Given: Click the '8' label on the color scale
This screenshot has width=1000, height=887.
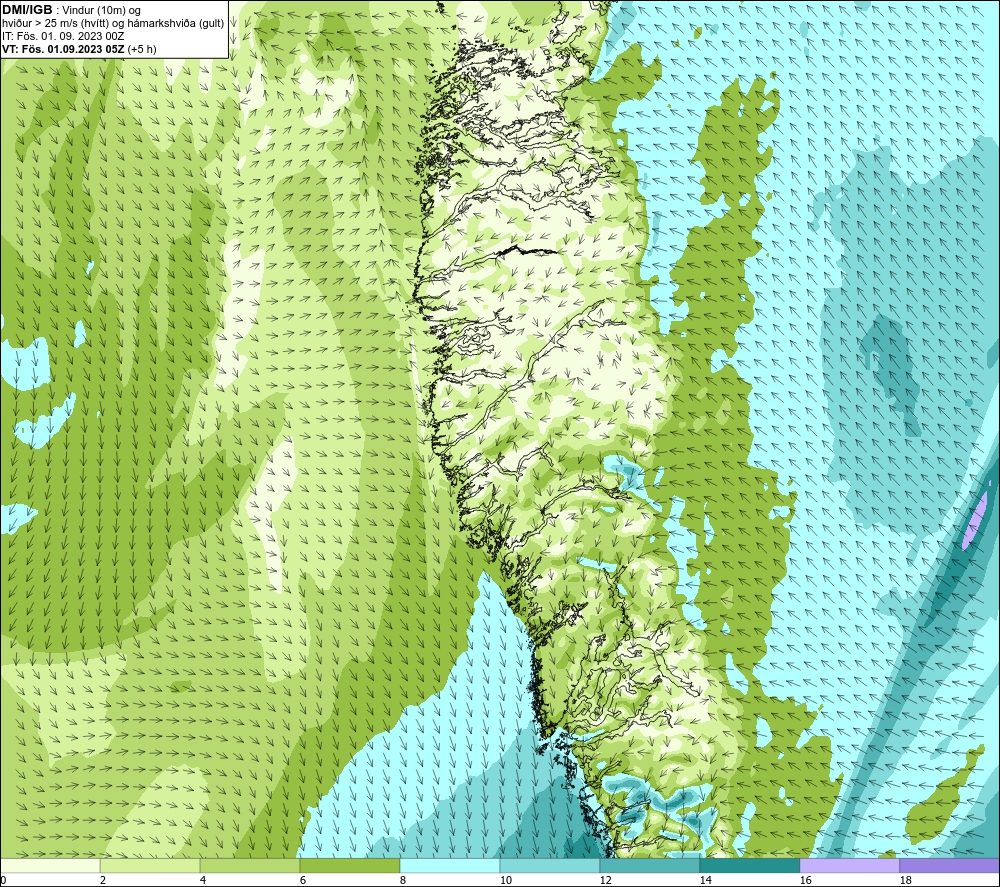Looking at the screenshot, I should tap(403, 881).
